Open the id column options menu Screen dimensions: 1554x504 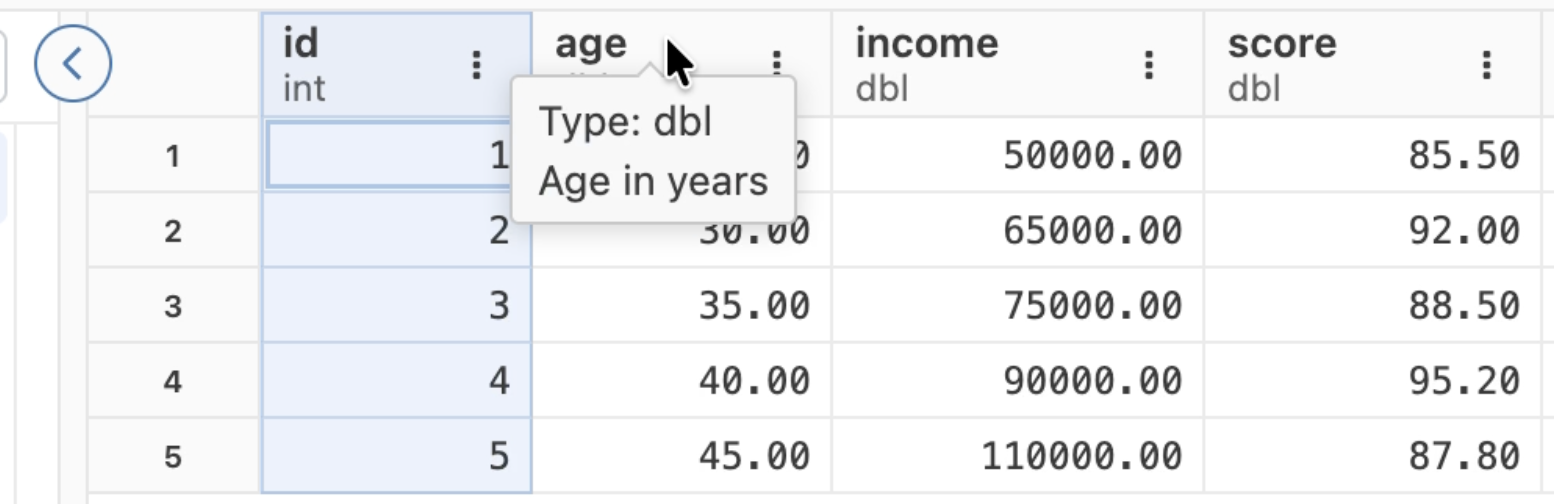[x=476, y=65]
